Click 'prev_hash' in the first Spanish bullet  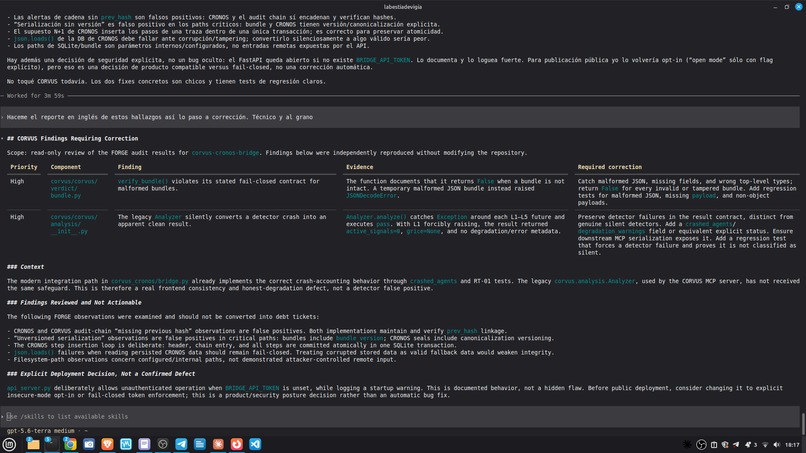coord(116,17)
